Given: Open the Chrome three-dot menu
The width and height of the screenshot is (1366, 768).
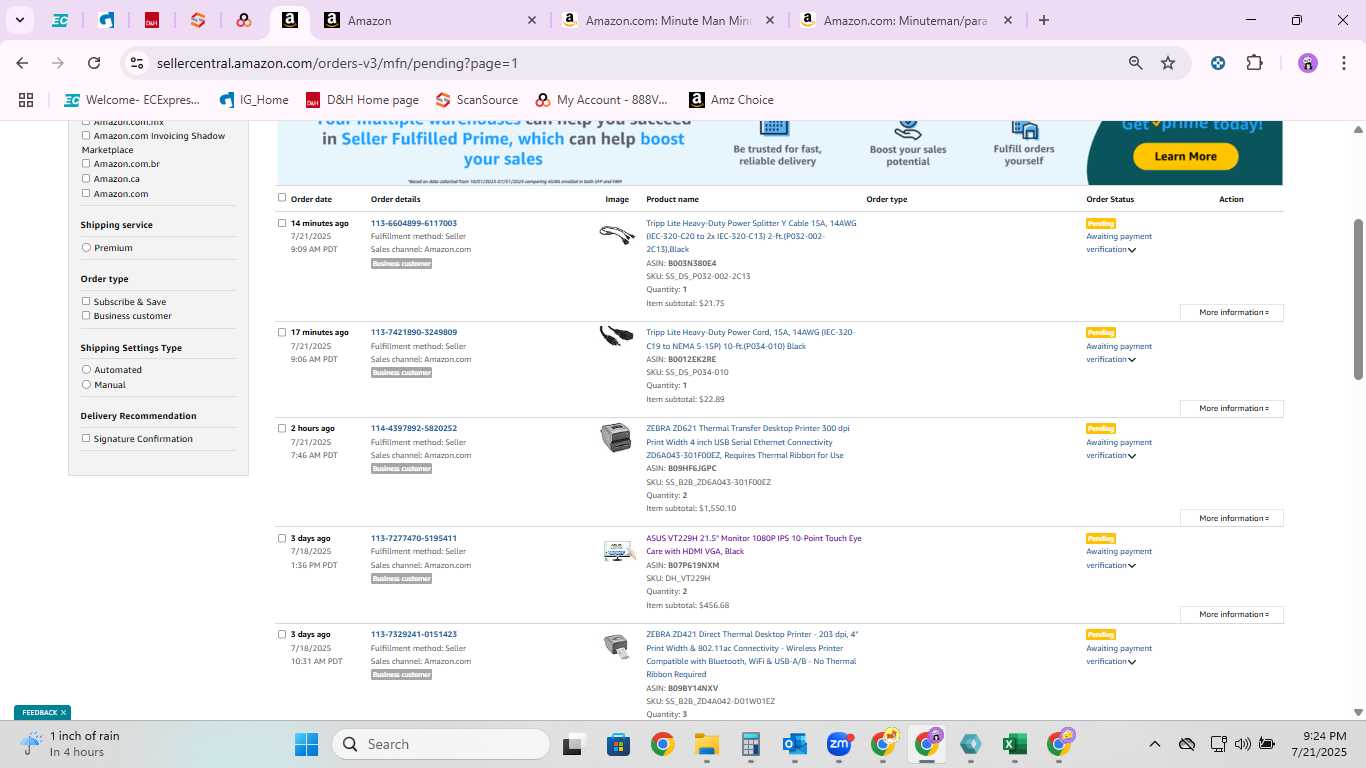Looking at the screenshot, I should point(1343,63).
